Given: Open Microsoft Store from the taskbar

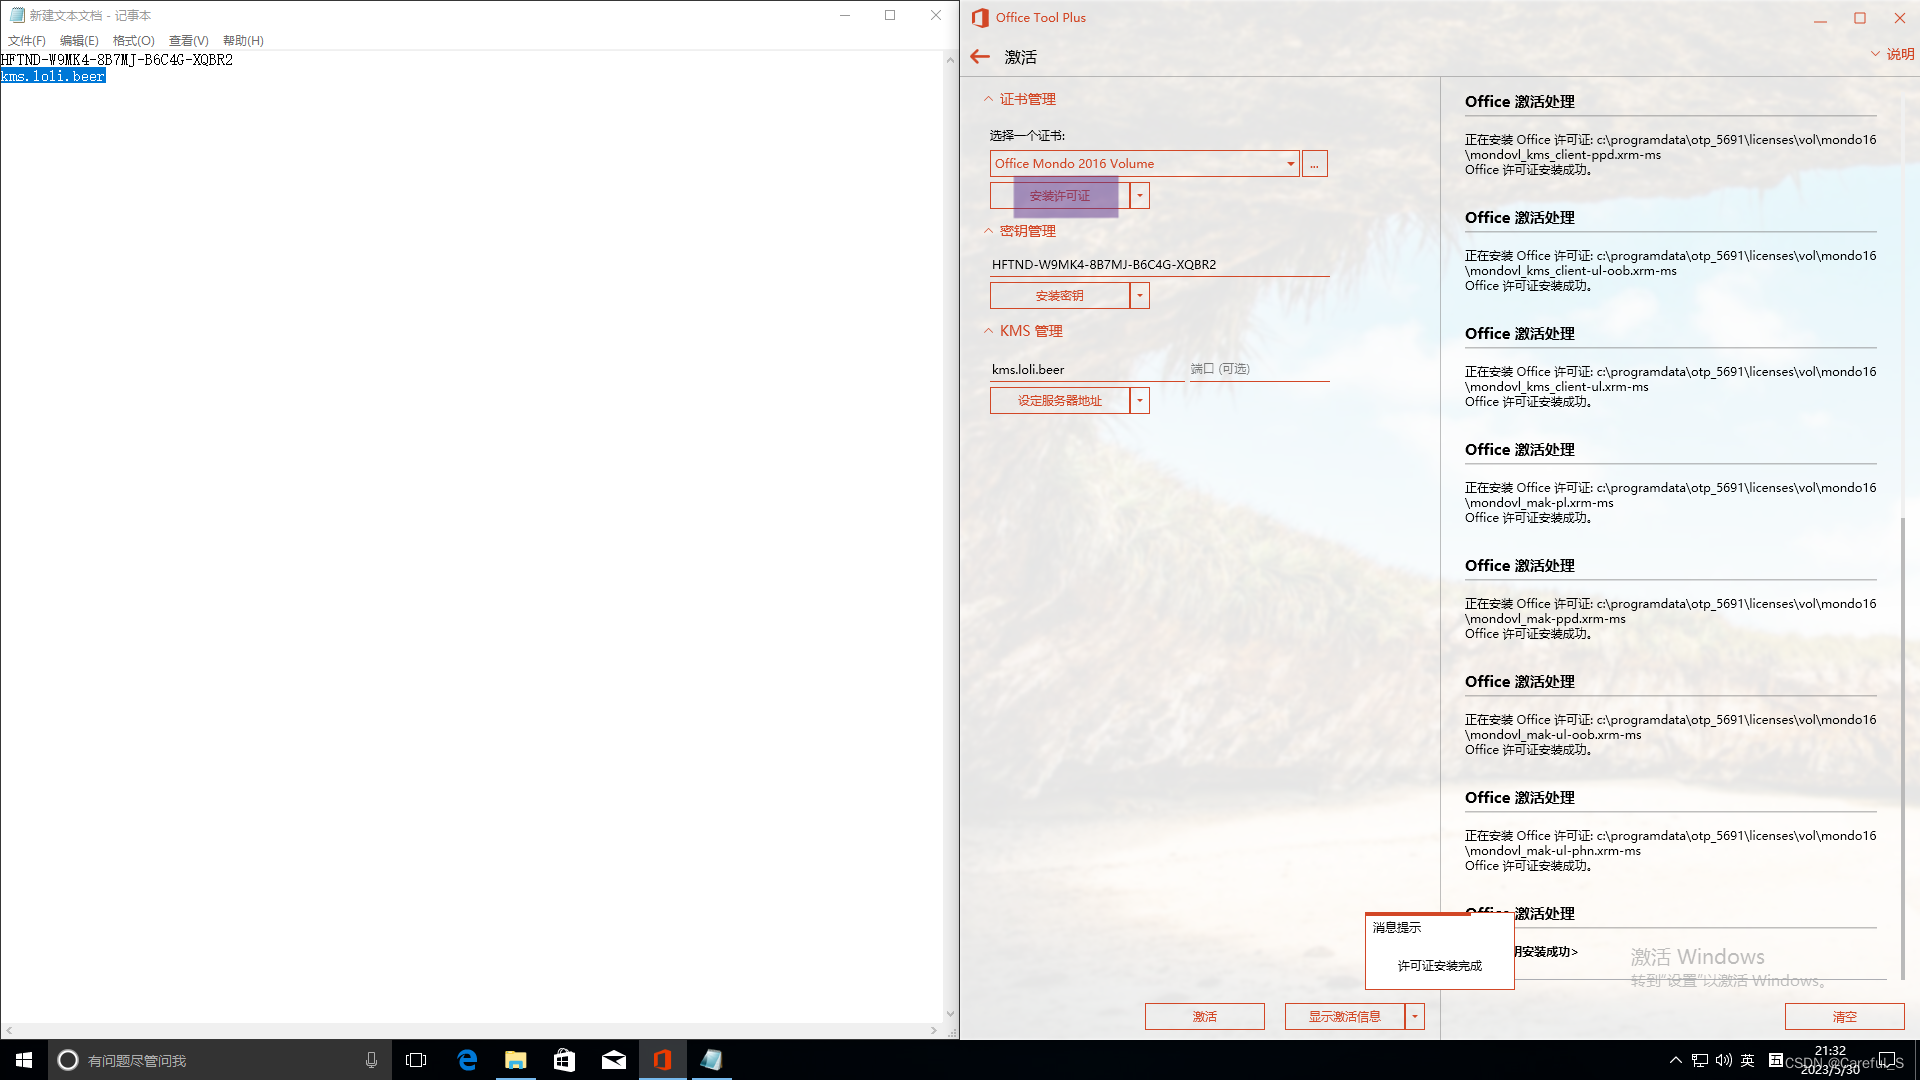Looking at the screenshot, I should (x=565, y=1060).
